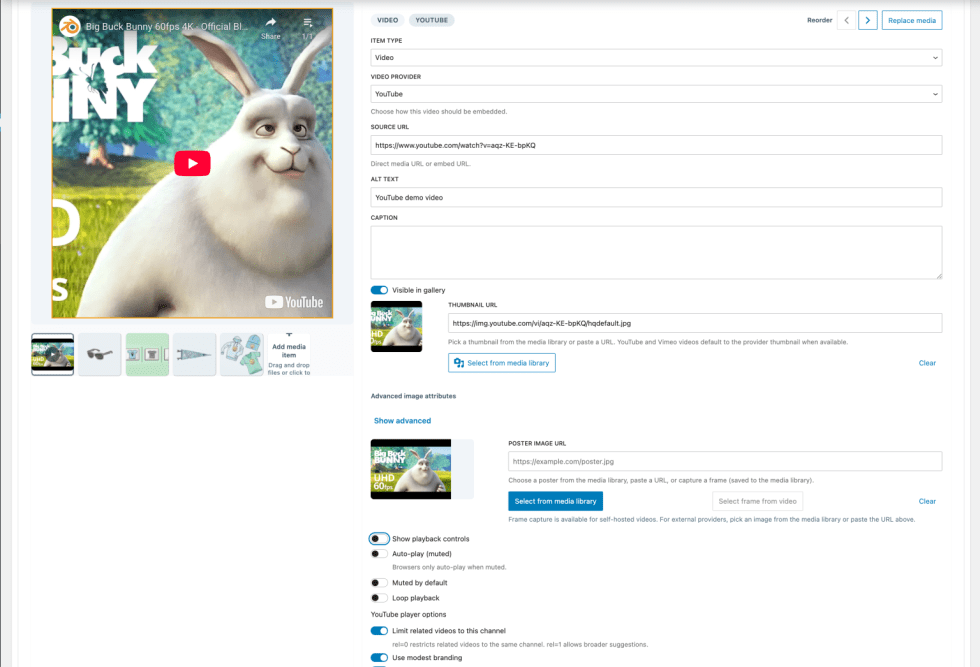
Task: Select the sunglasses gallery thumbnail
Action: point(99,354)
